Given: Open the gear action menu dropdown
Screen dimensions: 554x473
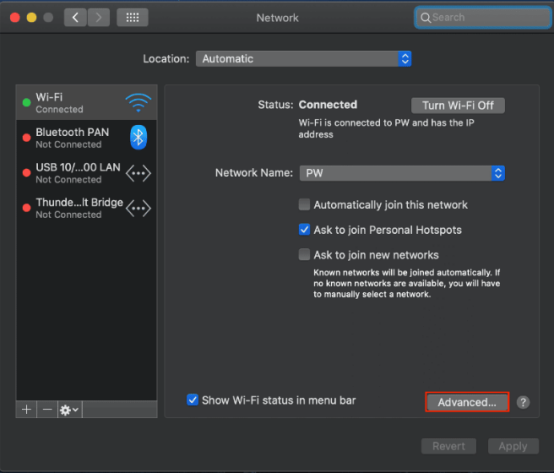Looking at the screenshot, I should click(70, 409).
